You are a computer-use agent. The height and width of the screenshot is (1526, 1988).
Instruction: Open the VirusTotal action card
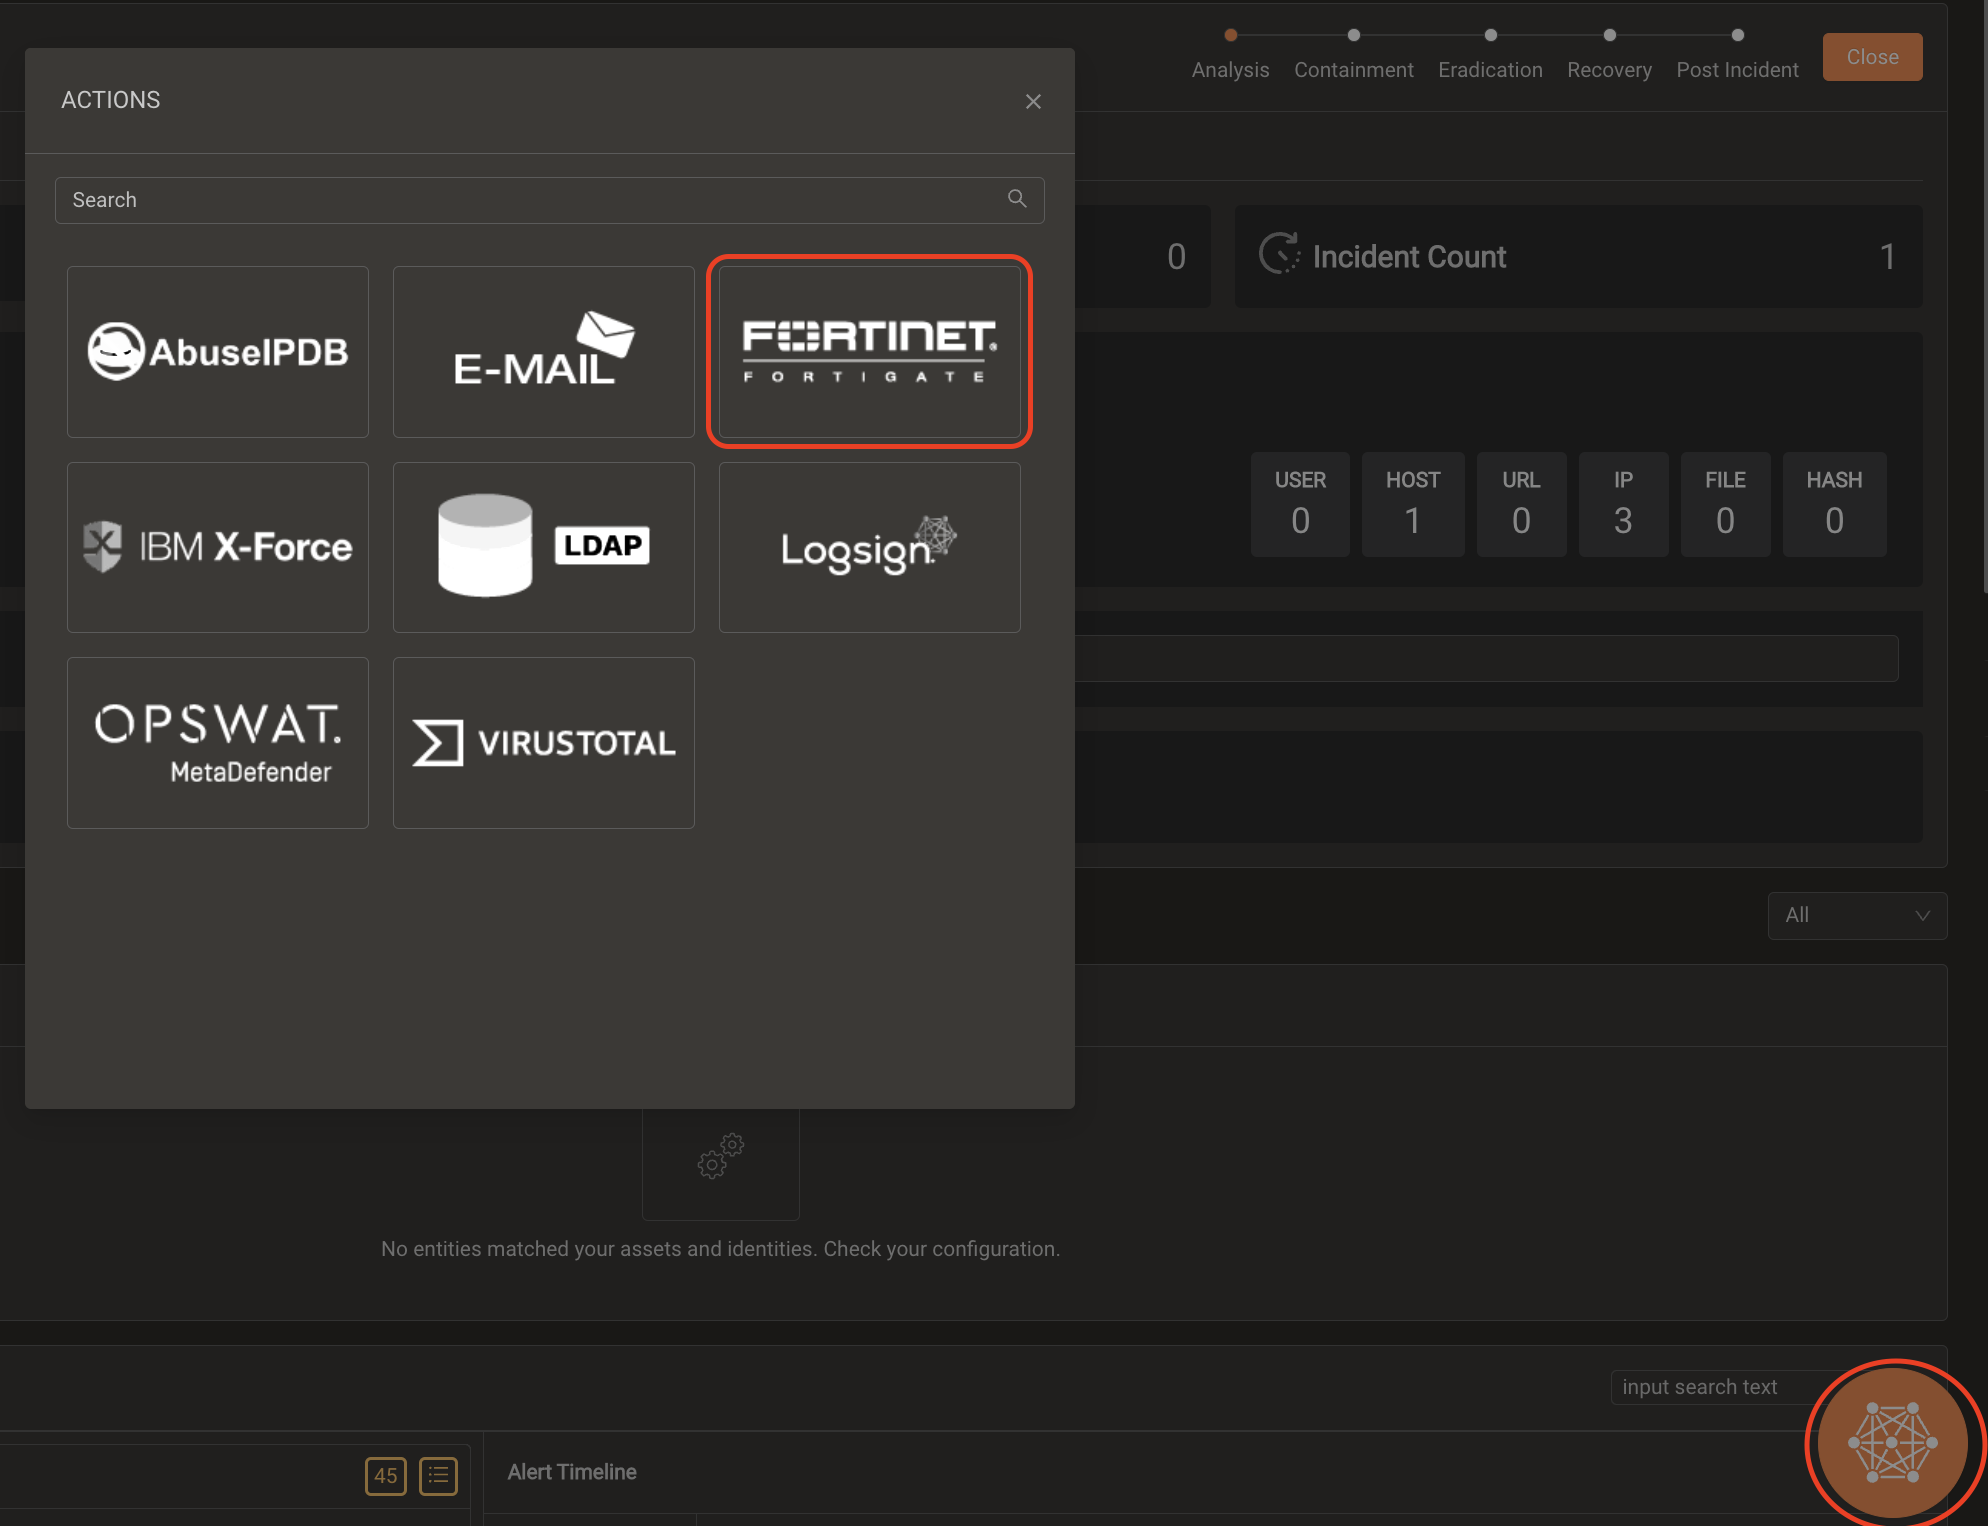point(544,743)
